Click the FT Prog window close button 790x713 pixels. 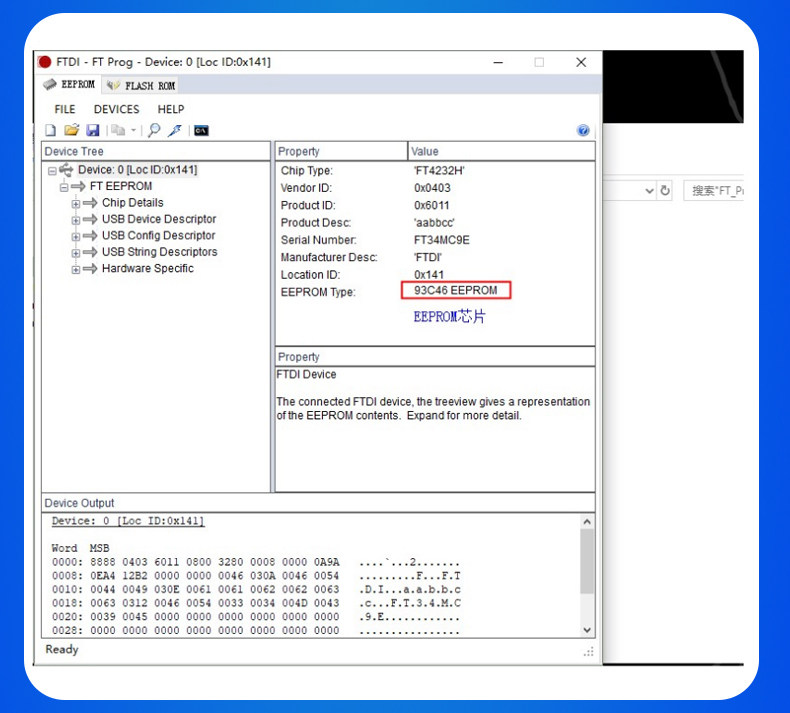coord(581,62)
